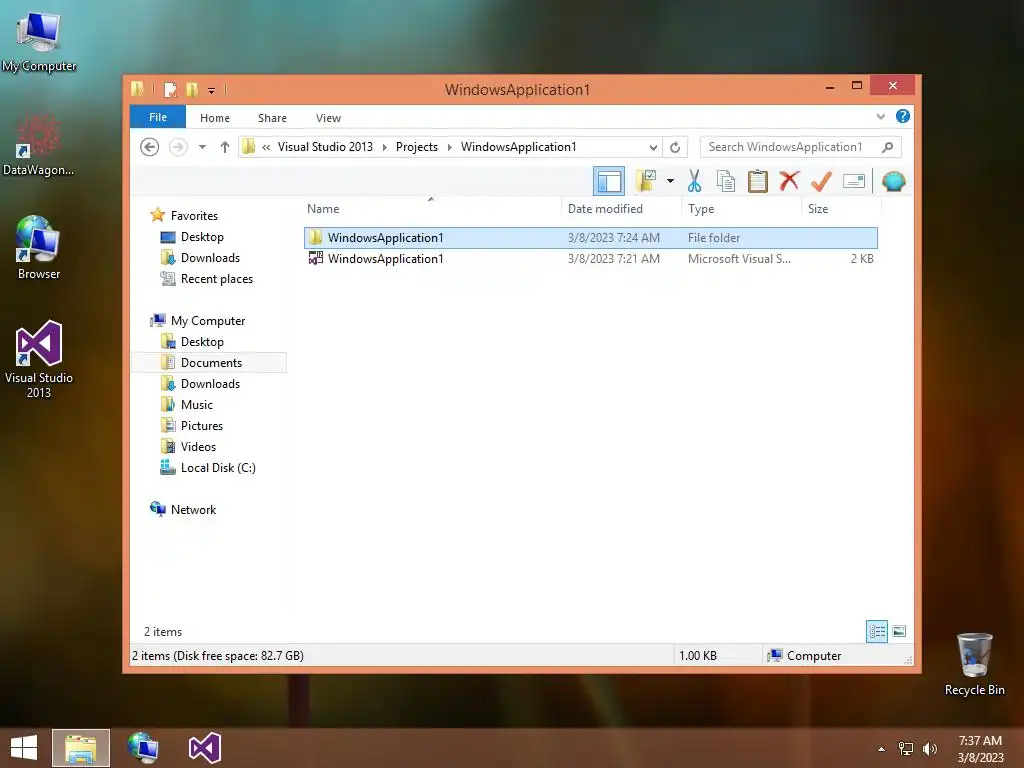
Task: Switch to the Home ribbon tab
Action: (215, 118)
